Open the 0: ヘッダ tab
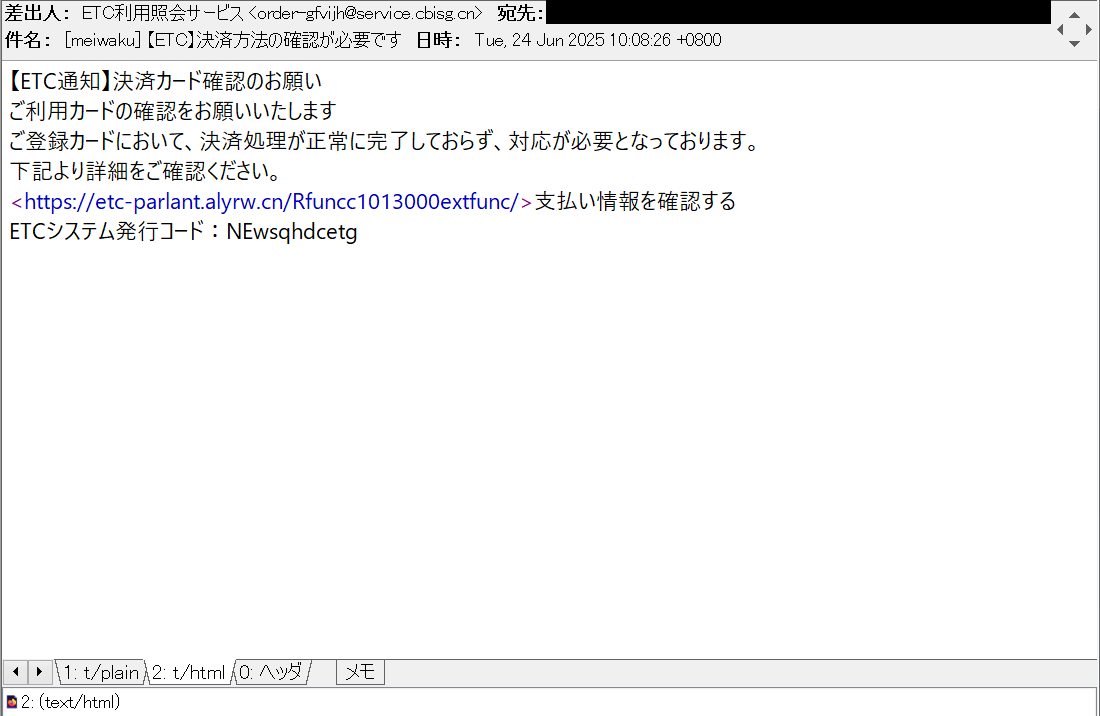 click(x=271, y=672)
